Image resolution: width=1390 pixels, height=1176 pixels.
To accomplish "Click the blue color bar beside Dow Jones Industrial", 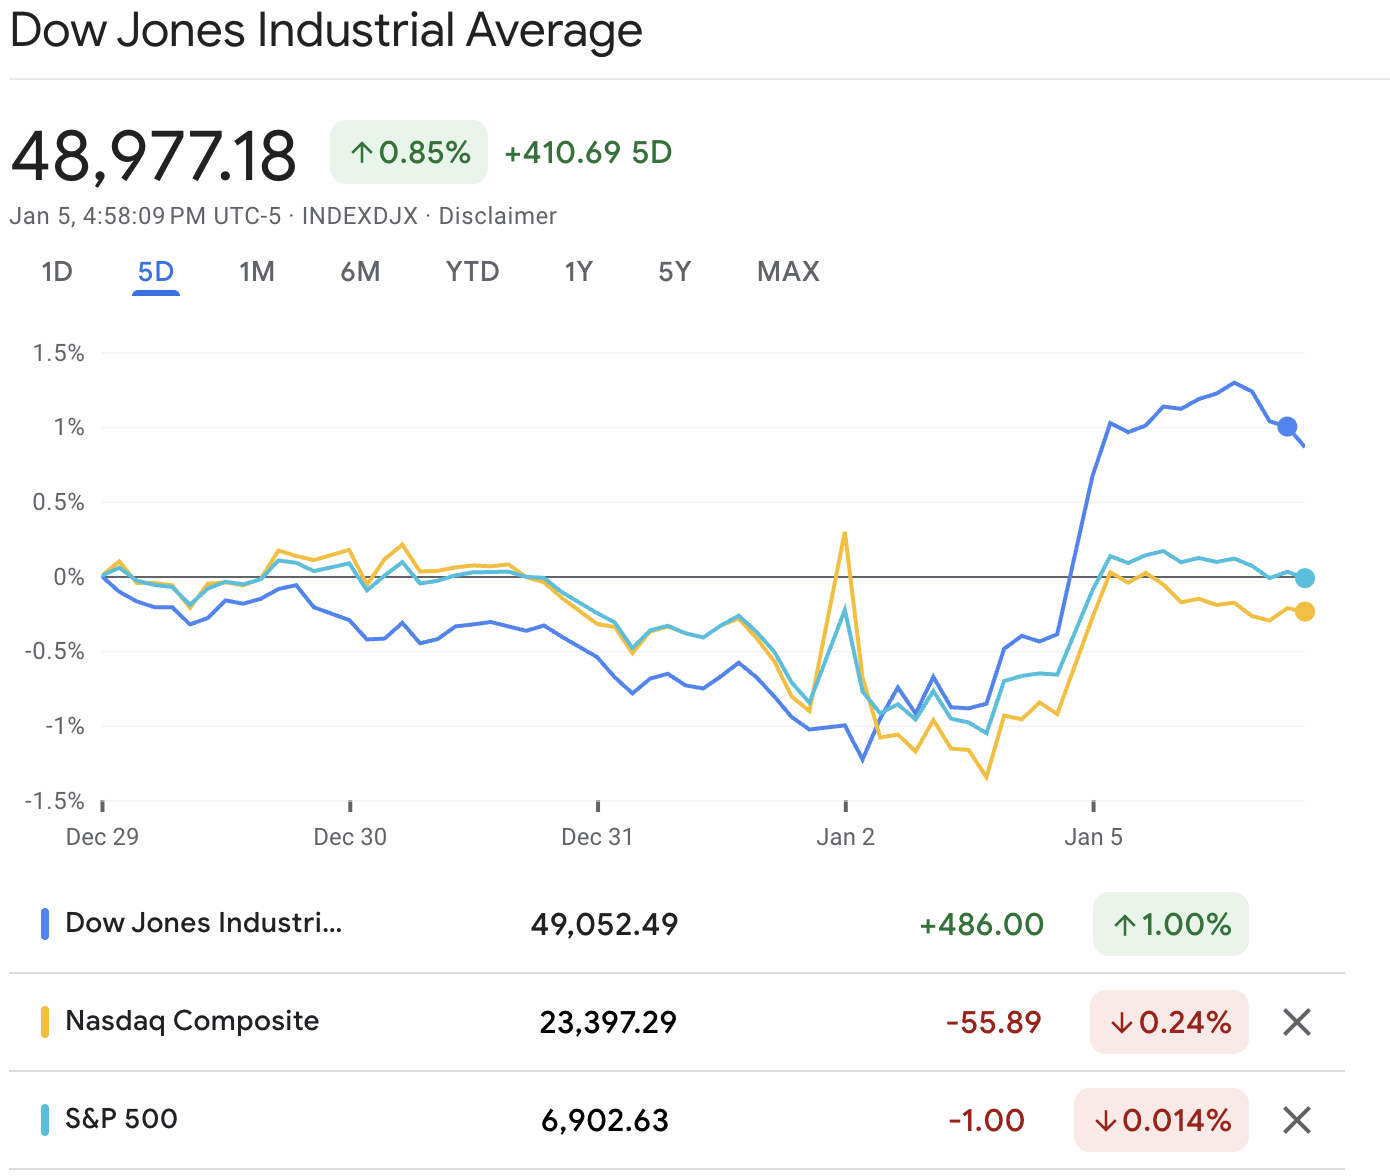I will (44, 922).
